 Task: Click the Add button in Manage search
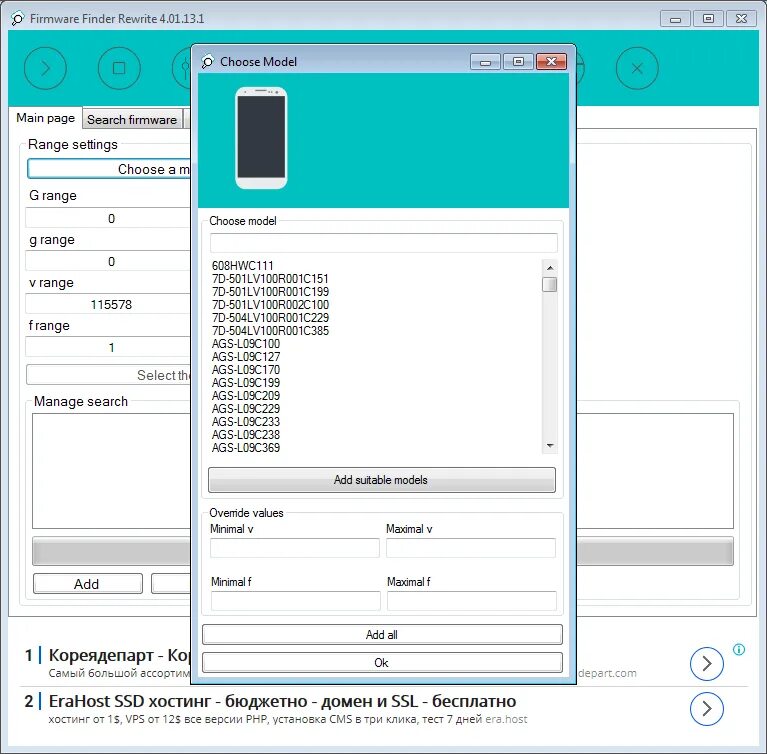pos(88,584)
